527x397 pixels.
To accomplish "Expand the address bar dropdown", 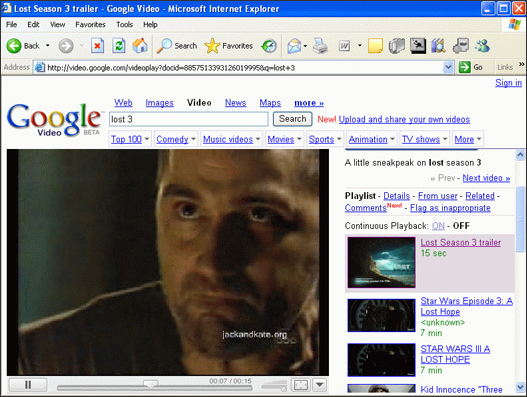I will coord(448,67).
